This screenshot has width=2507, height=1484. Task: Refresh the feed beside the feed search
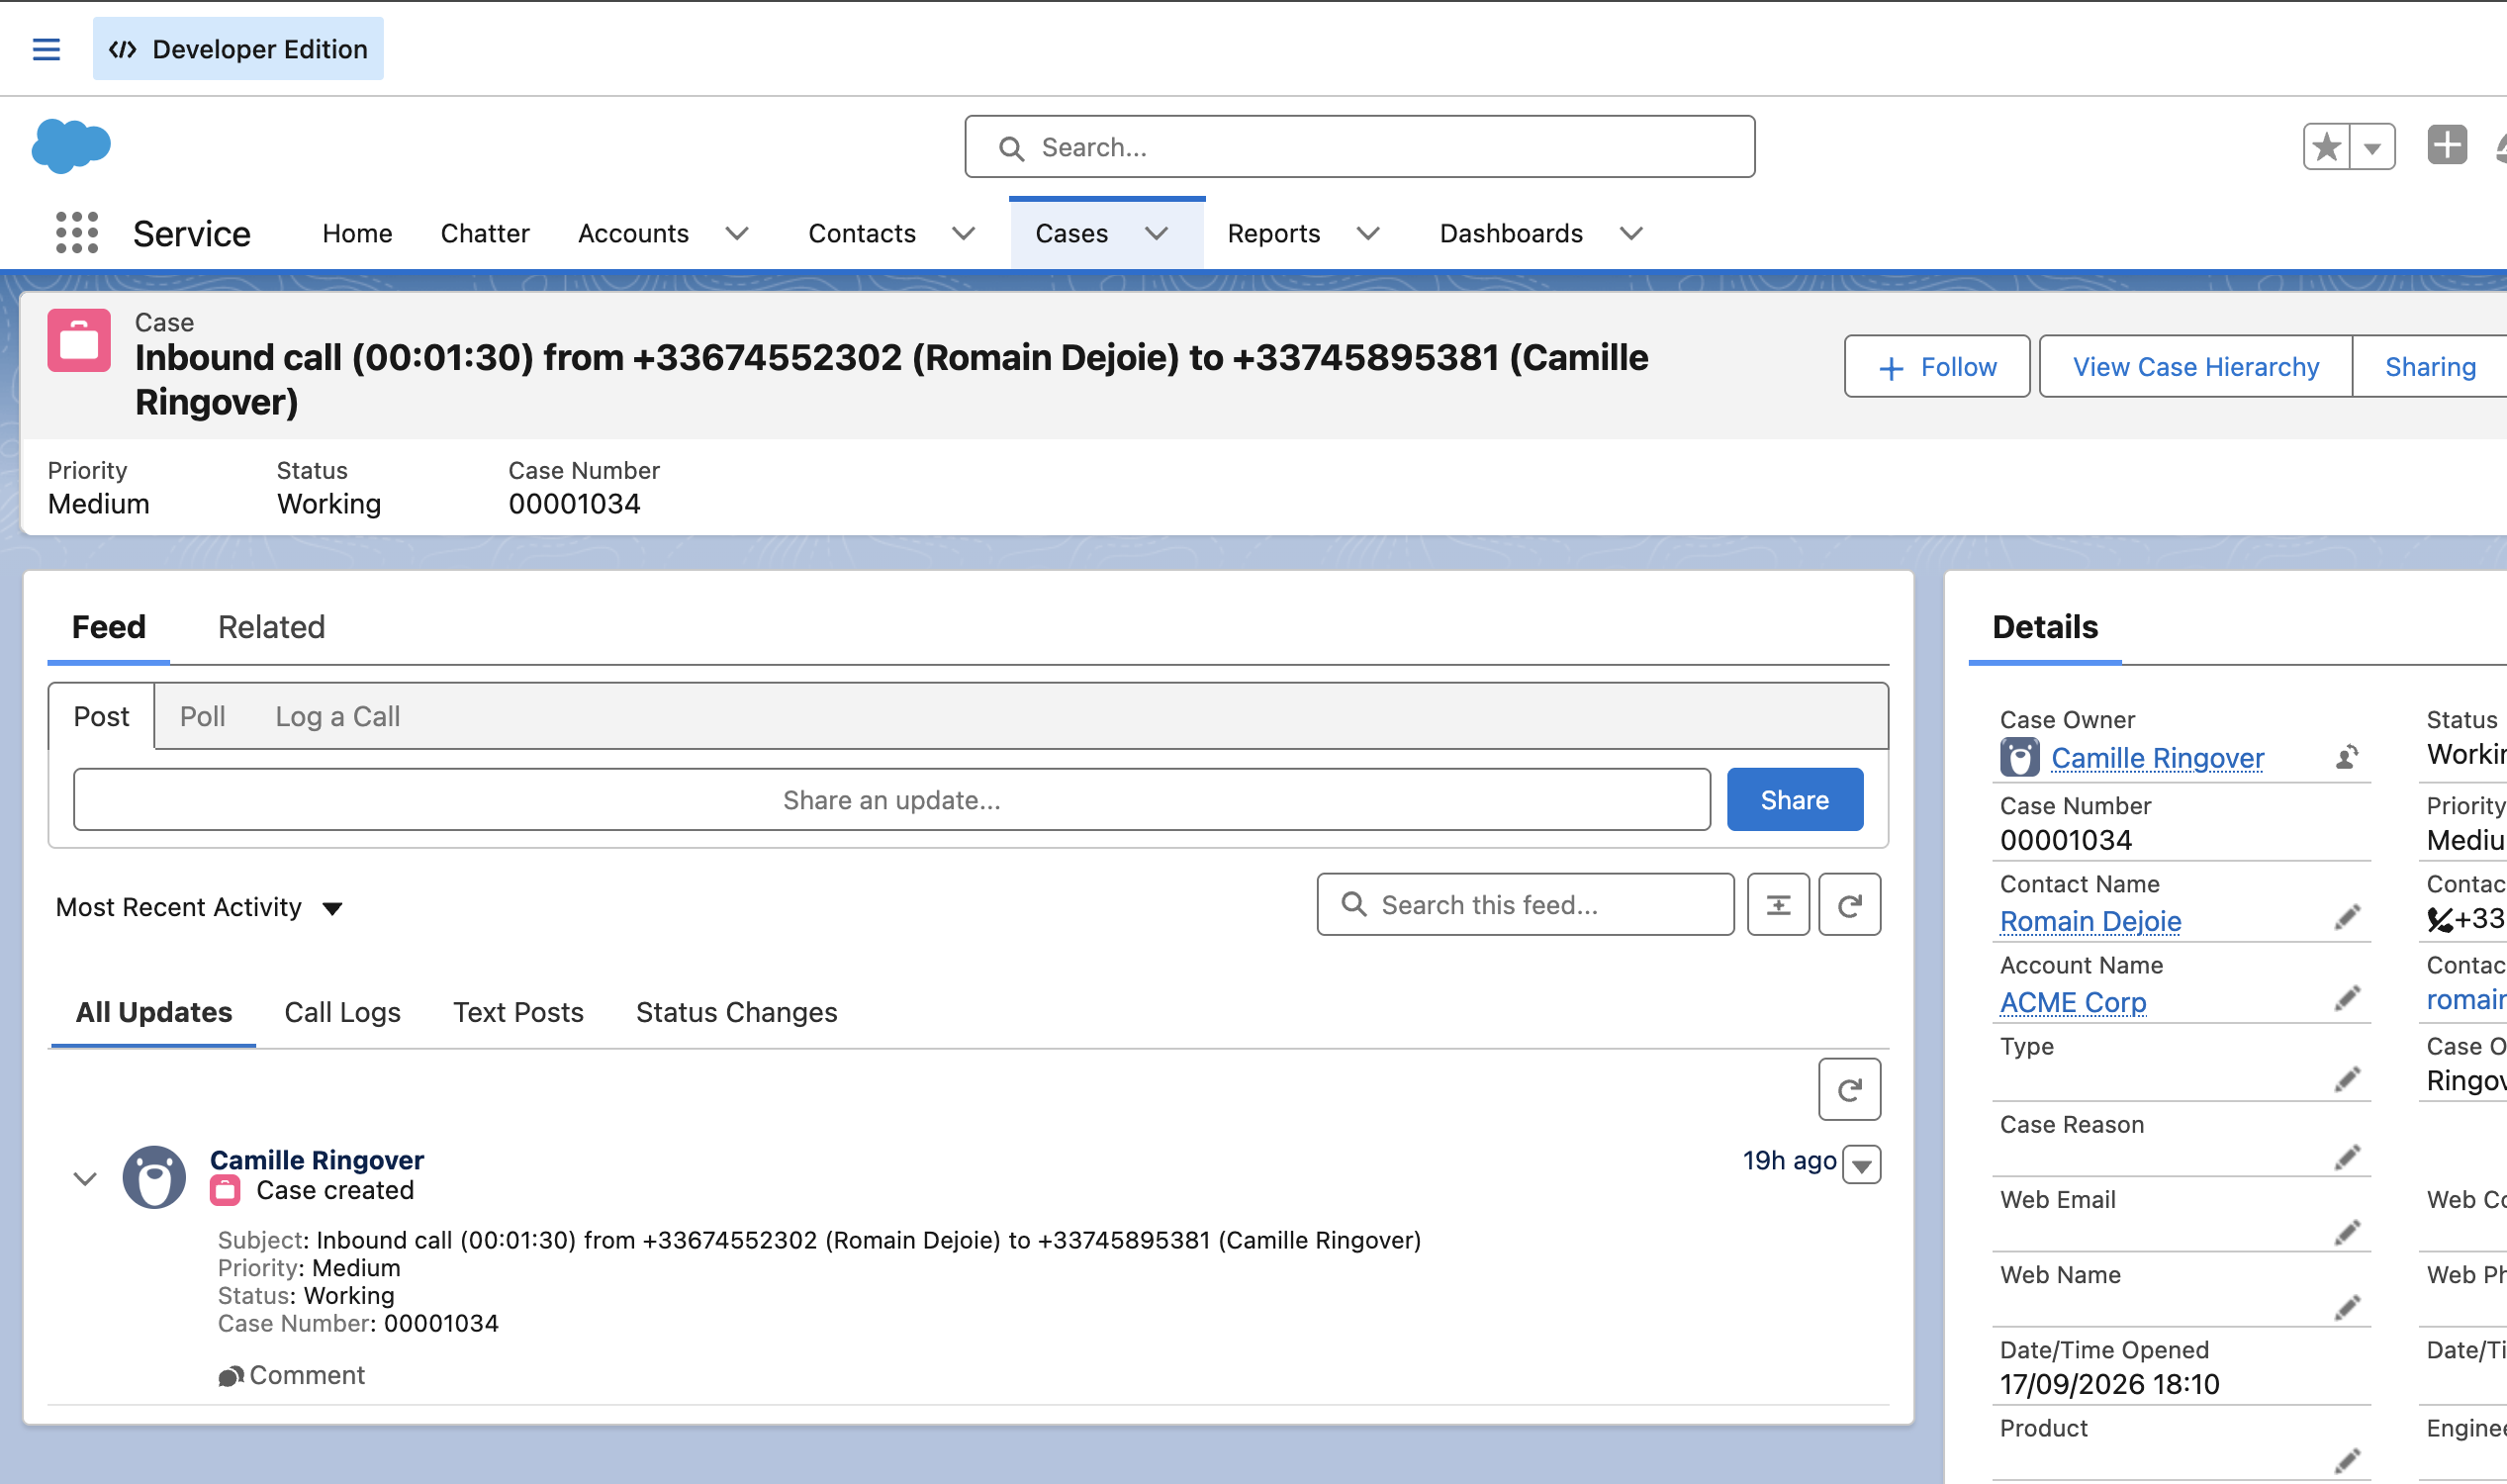coord(1849,905)
